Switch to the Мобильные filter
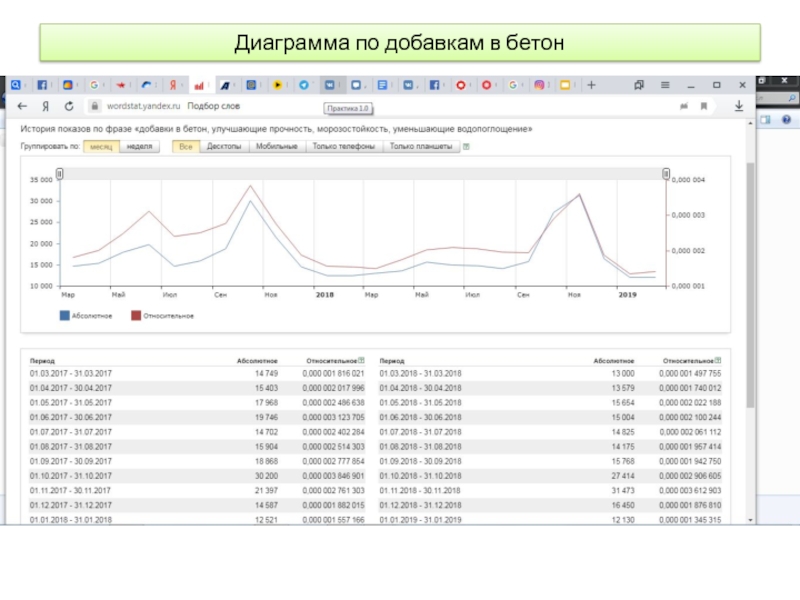800x600 pixels. 276,146
